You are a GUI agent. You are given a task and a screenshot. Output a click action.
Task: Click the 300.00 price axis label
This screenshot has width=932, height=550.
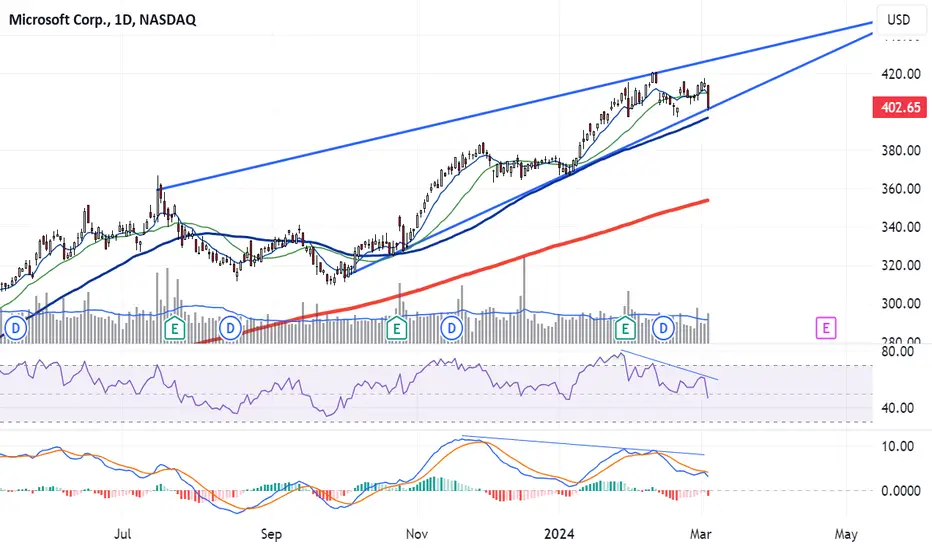coord(900,303)
